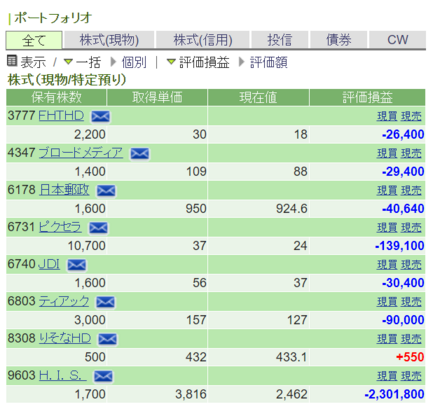Screen dimensions: 440x416
Task: Switch display to 個別
Action: point(134,62)
